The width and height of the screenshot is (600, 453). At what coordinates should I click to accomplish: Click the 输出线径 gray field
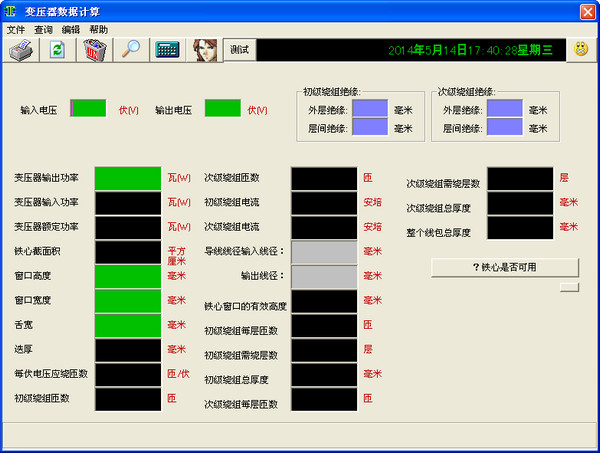tap(324, 277)
